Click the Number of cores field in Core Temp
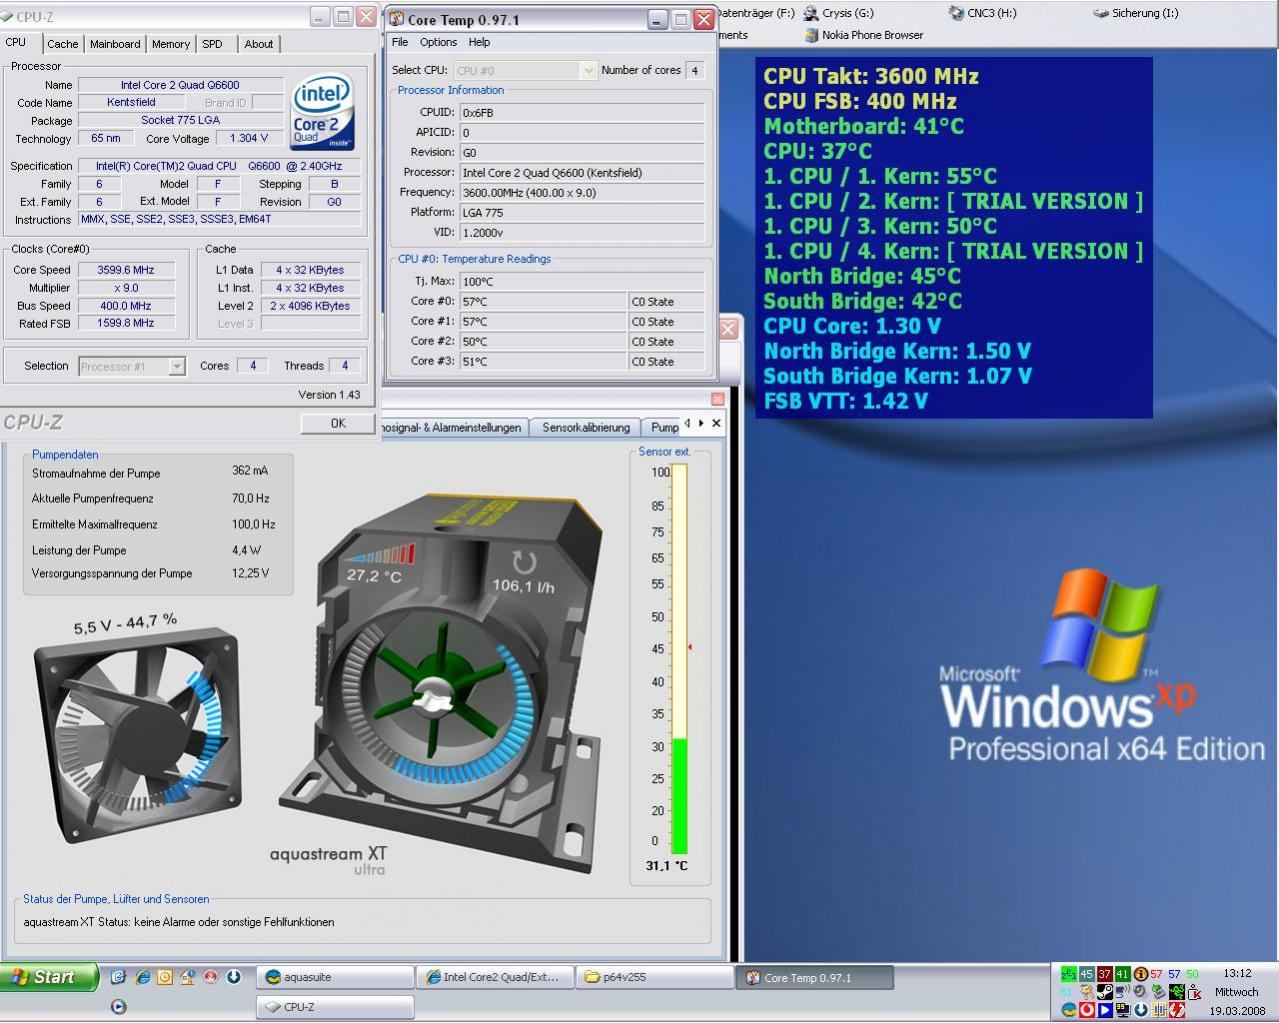 (x=694, y=70)
